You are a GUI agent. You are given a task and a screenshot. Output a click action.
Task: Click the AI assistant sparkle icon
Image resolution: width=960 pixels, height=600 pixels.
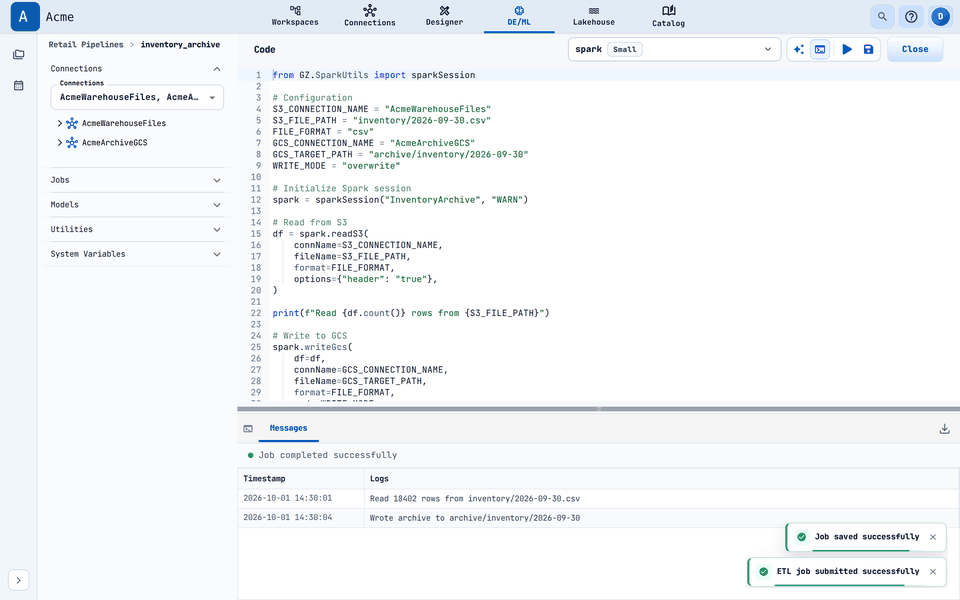coord(799,49)
